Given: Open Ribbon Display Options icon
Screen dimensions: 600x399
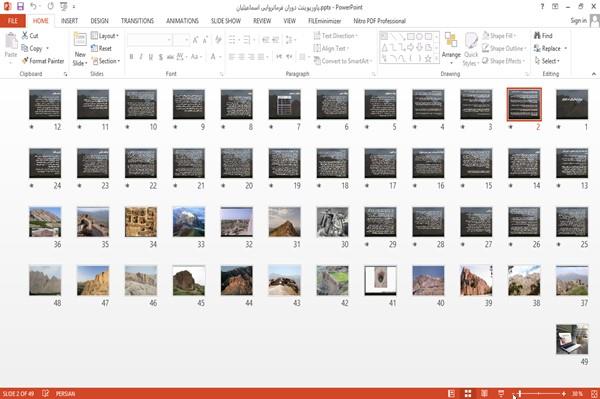Looking at the screenshot, I should point(555,7).
